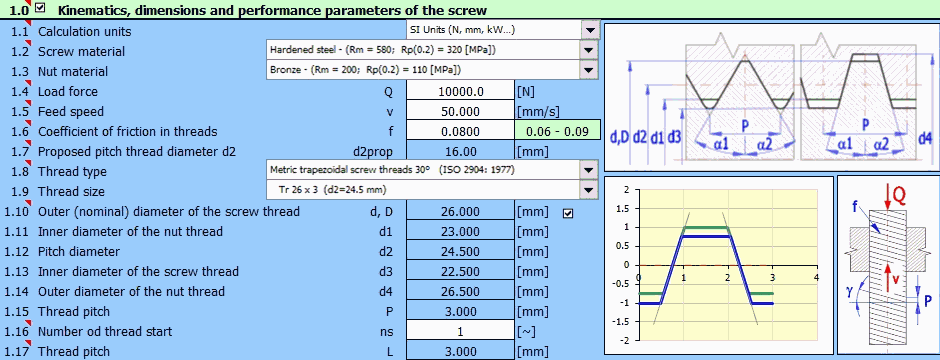Viewport: 940px width, 360px height.
Task: Open the Thread type dropdown arrow
Action: pos(590,171)
